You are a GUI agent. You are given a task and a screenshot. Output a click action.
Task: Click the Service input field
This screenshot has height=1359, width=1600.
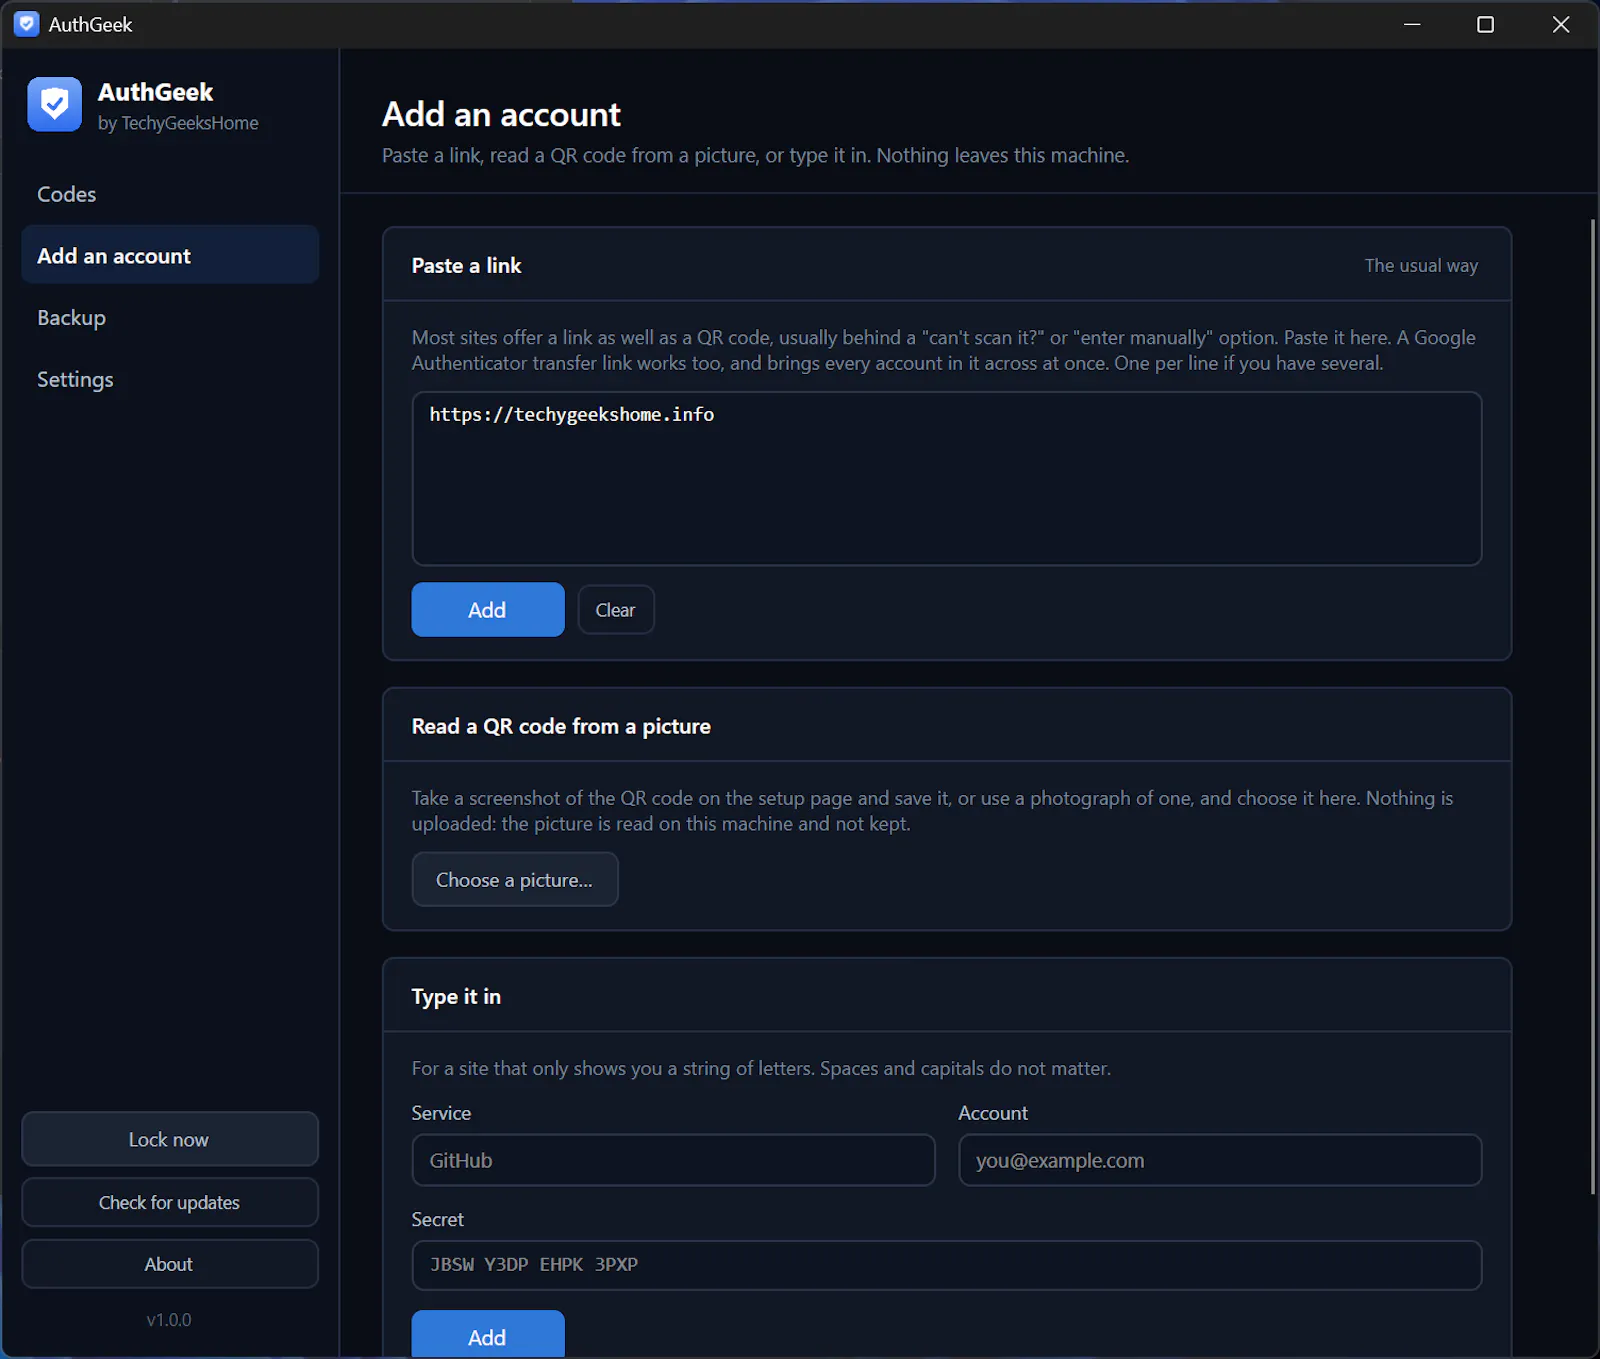(x=674, y=1160)
